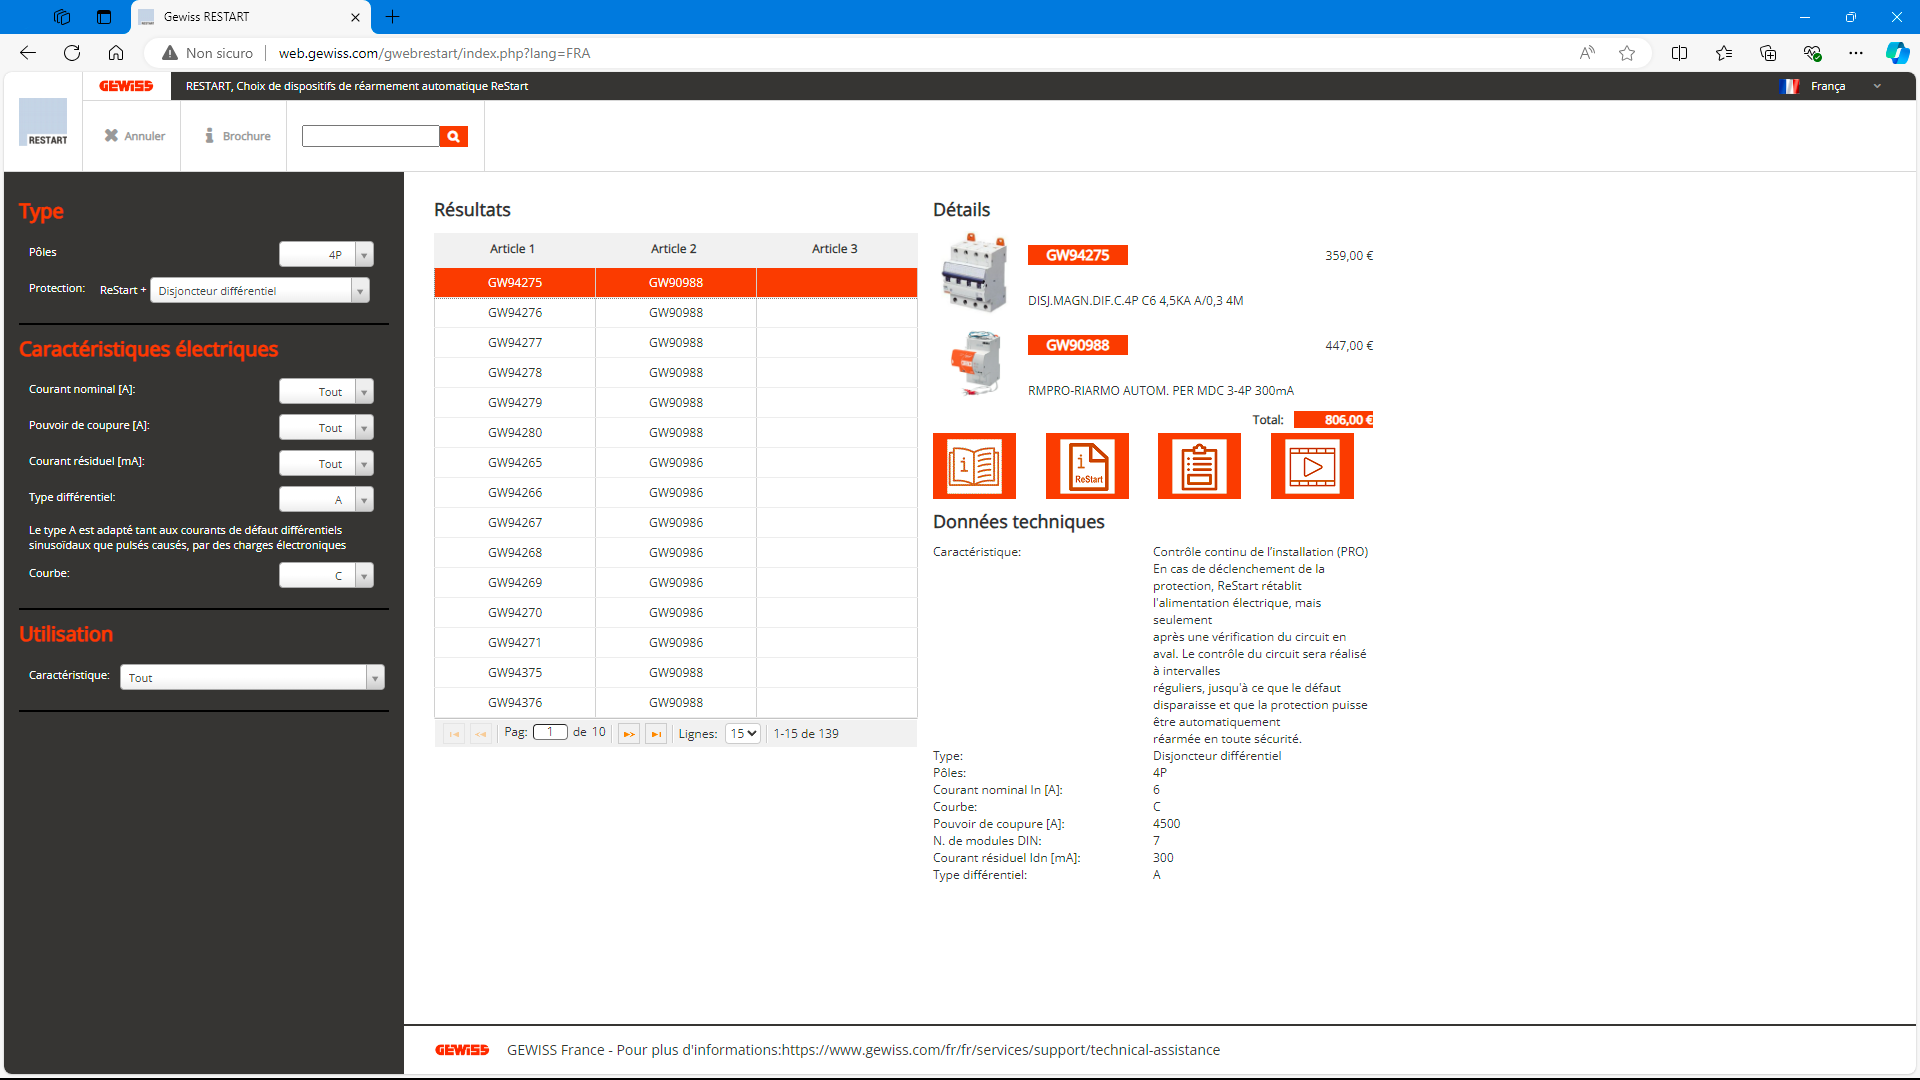Open the Protection Disjoncteur différentiel dropdown

[x=260, y=290]
